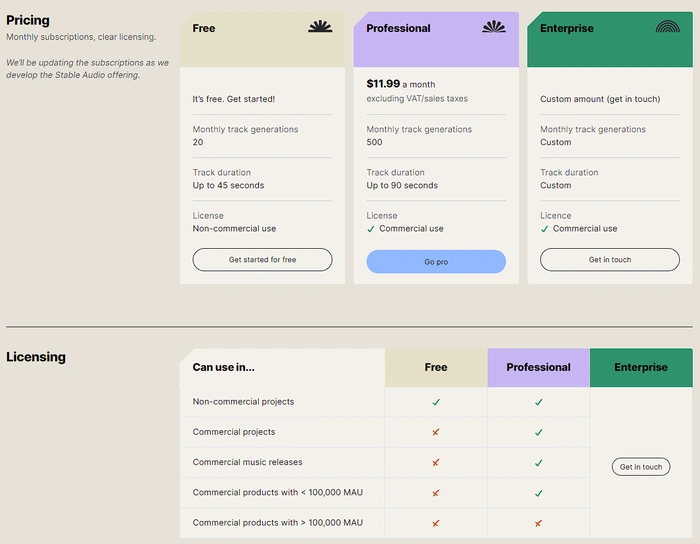Select the Enterprise column header in Licensing table
Image resolution: width=700 pixels, height=544 pixels.
click(642, 367)
